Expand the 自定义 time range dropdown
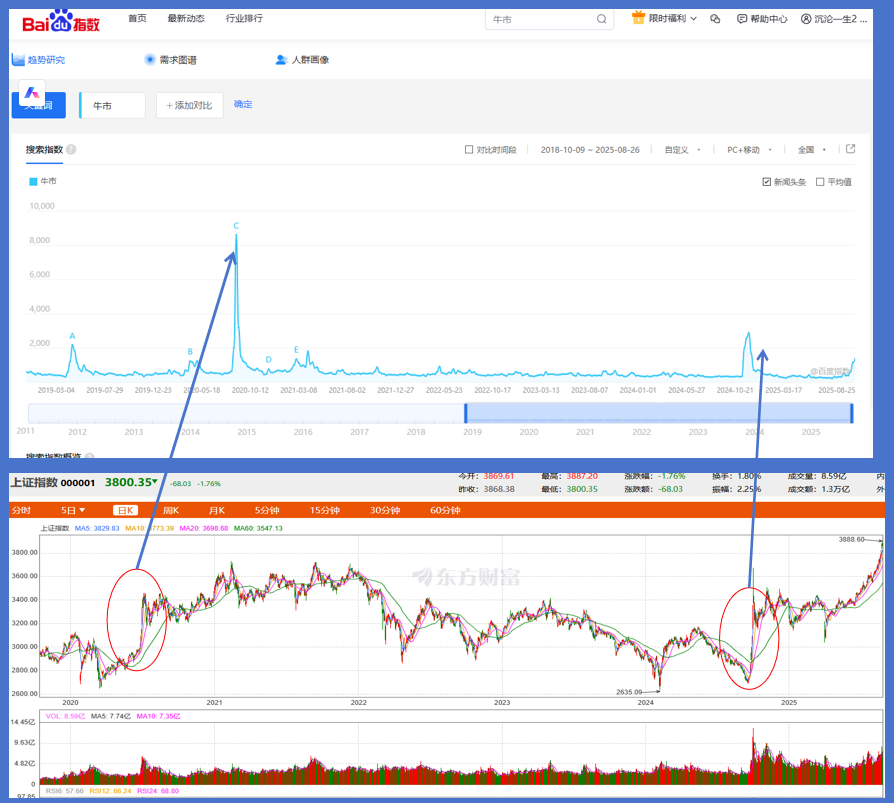The height and width of the screenshot is (803, 894). (682, 150)
